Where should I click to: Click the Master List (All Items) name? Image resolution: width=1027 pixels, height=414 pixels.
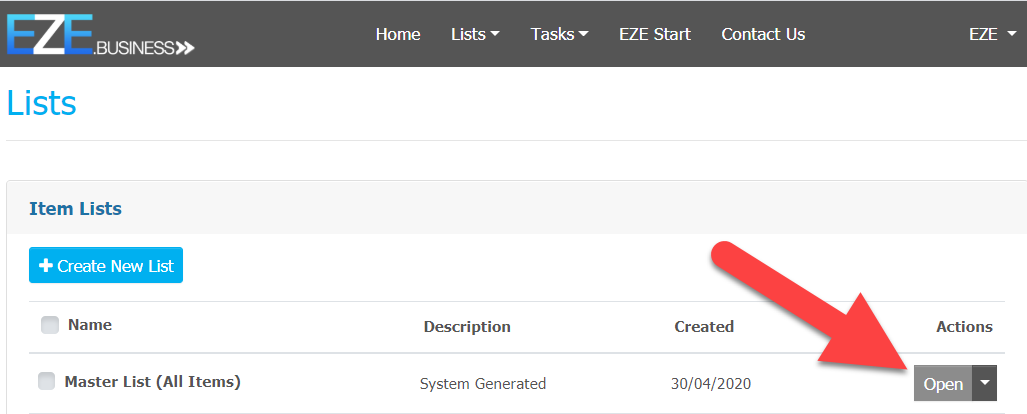(152, 381)
